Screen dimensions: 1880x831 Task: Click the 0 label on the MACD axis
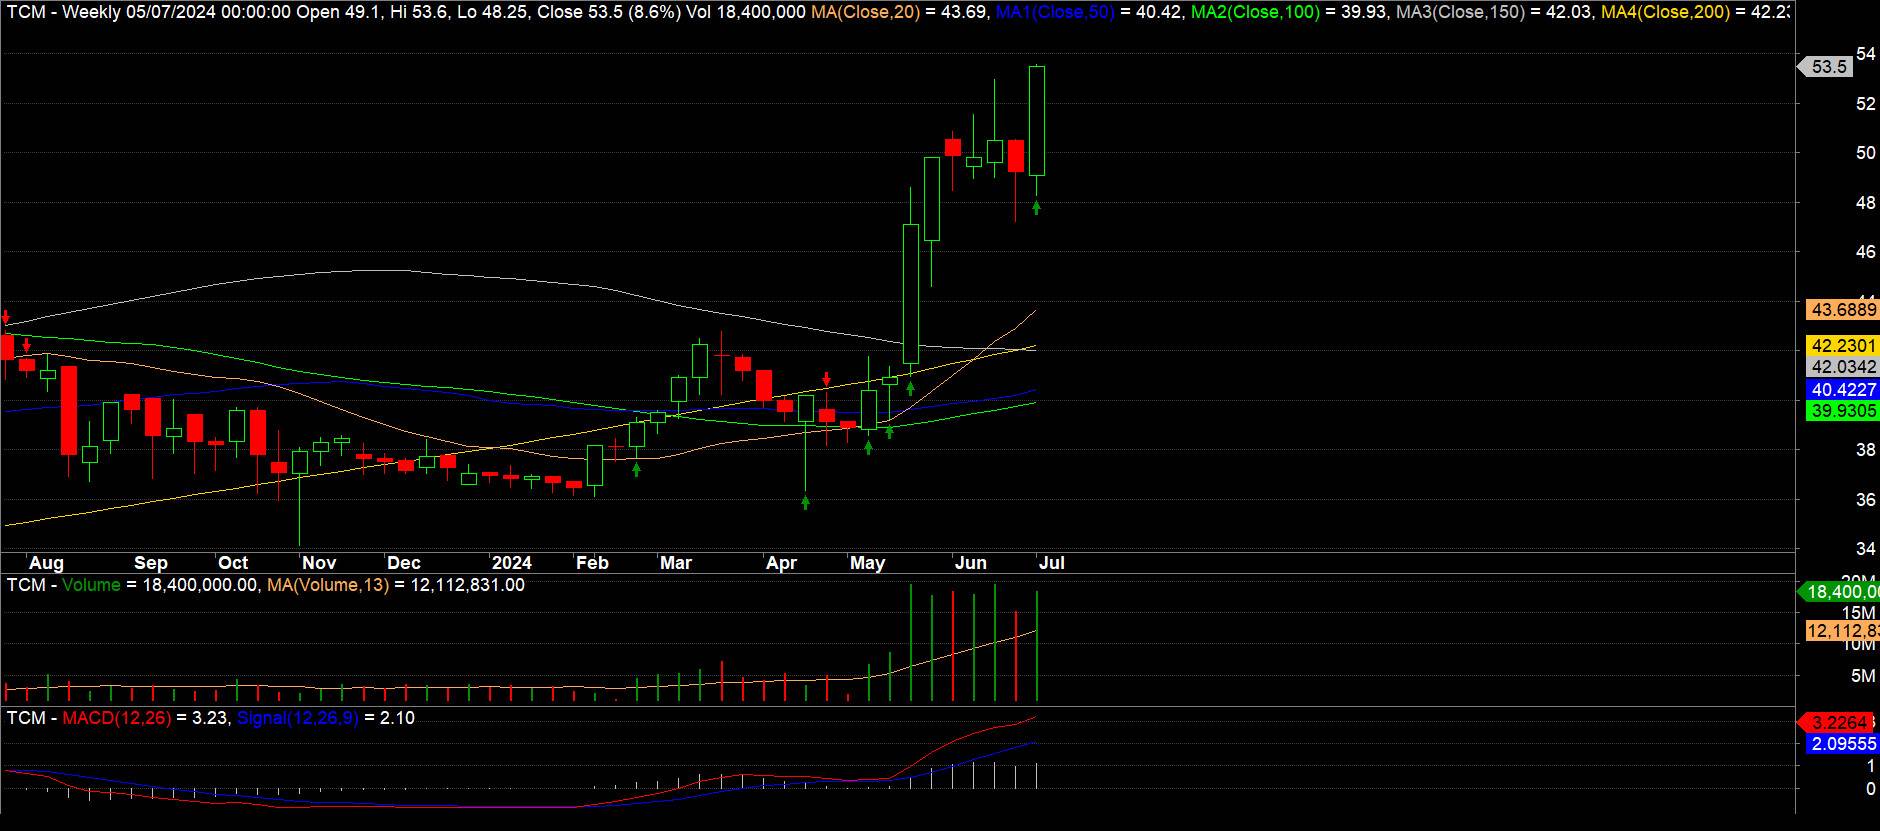pos(1870,789)
